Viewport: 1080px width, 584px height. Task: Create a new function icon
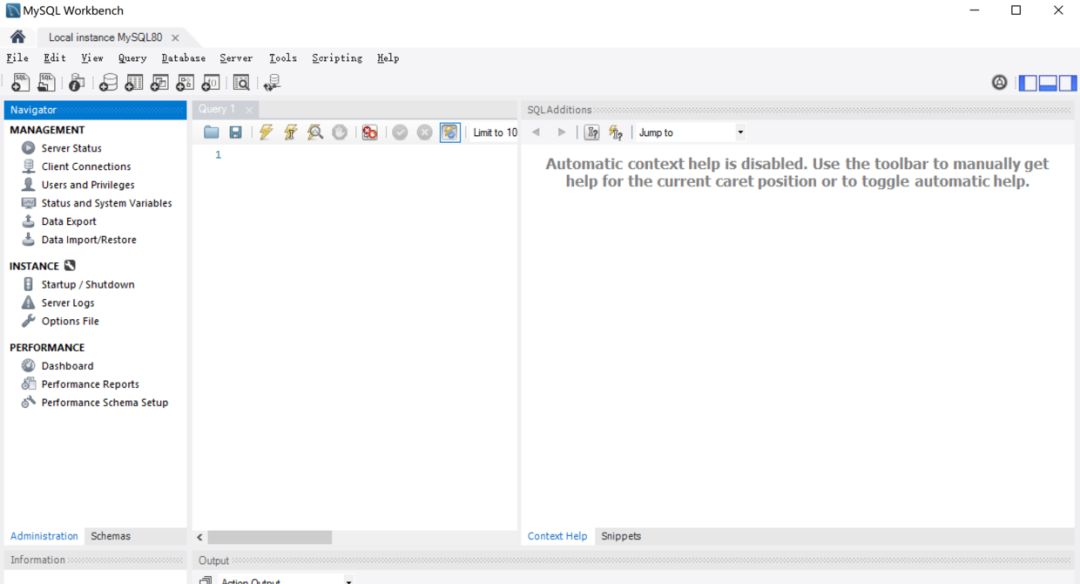(x=210, y=83)
